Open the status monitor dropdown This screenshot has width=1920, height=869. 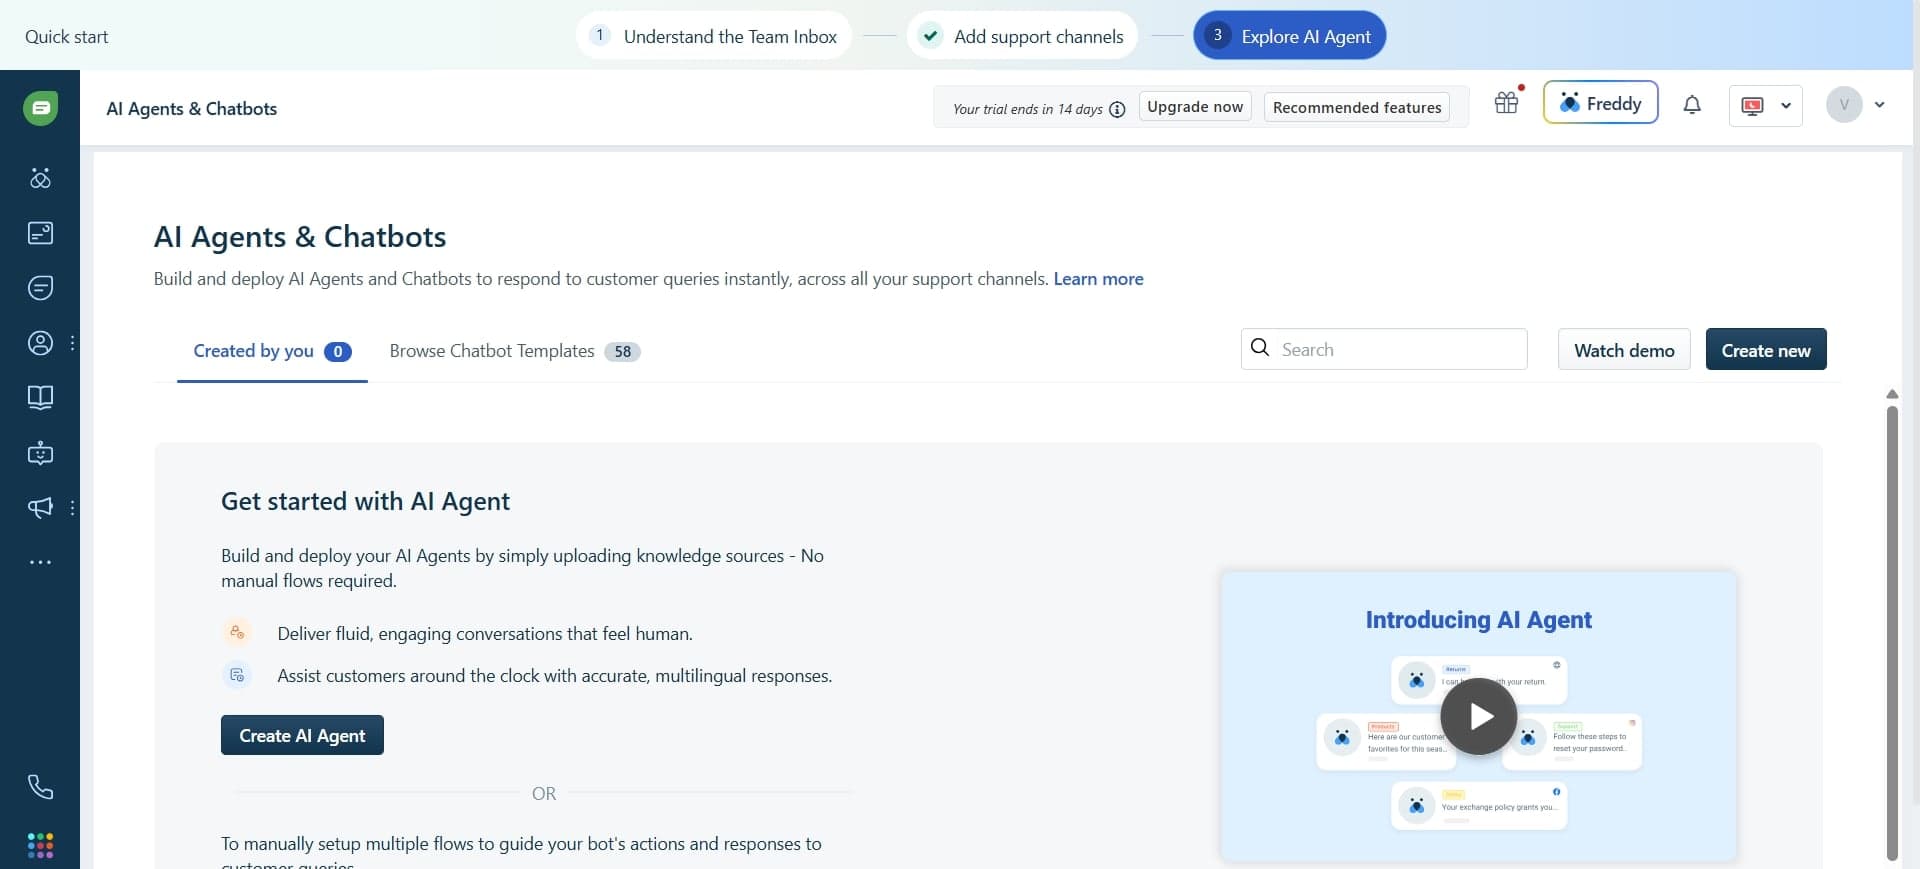[1765, 105]
